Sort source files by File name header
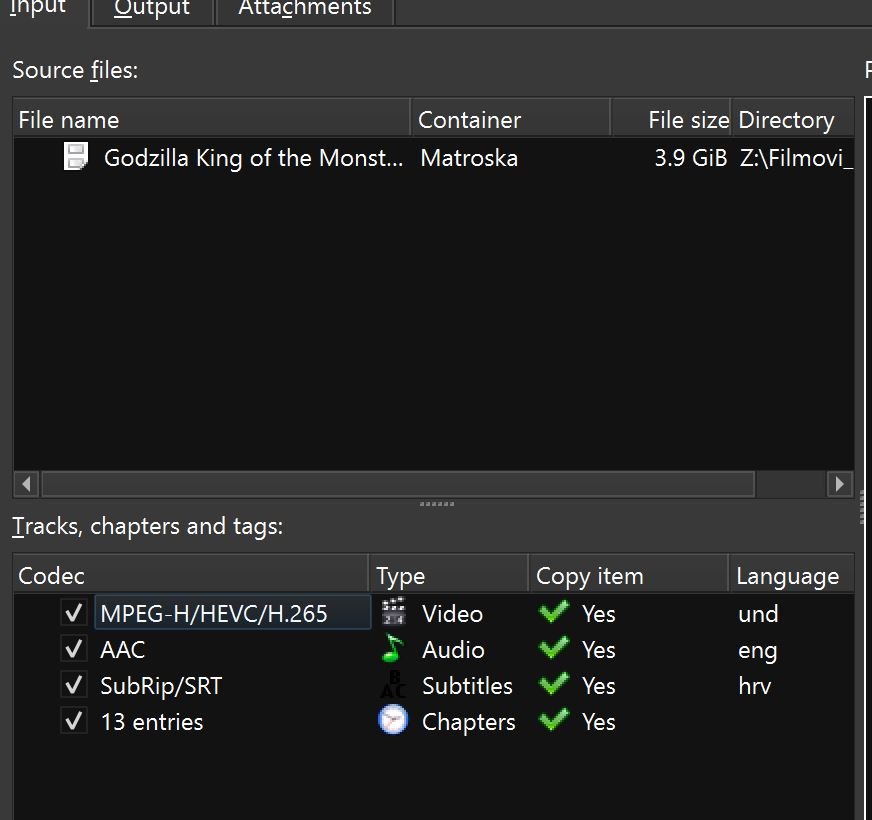Screen dimensions: 872x820 click(x=211, y=118)
